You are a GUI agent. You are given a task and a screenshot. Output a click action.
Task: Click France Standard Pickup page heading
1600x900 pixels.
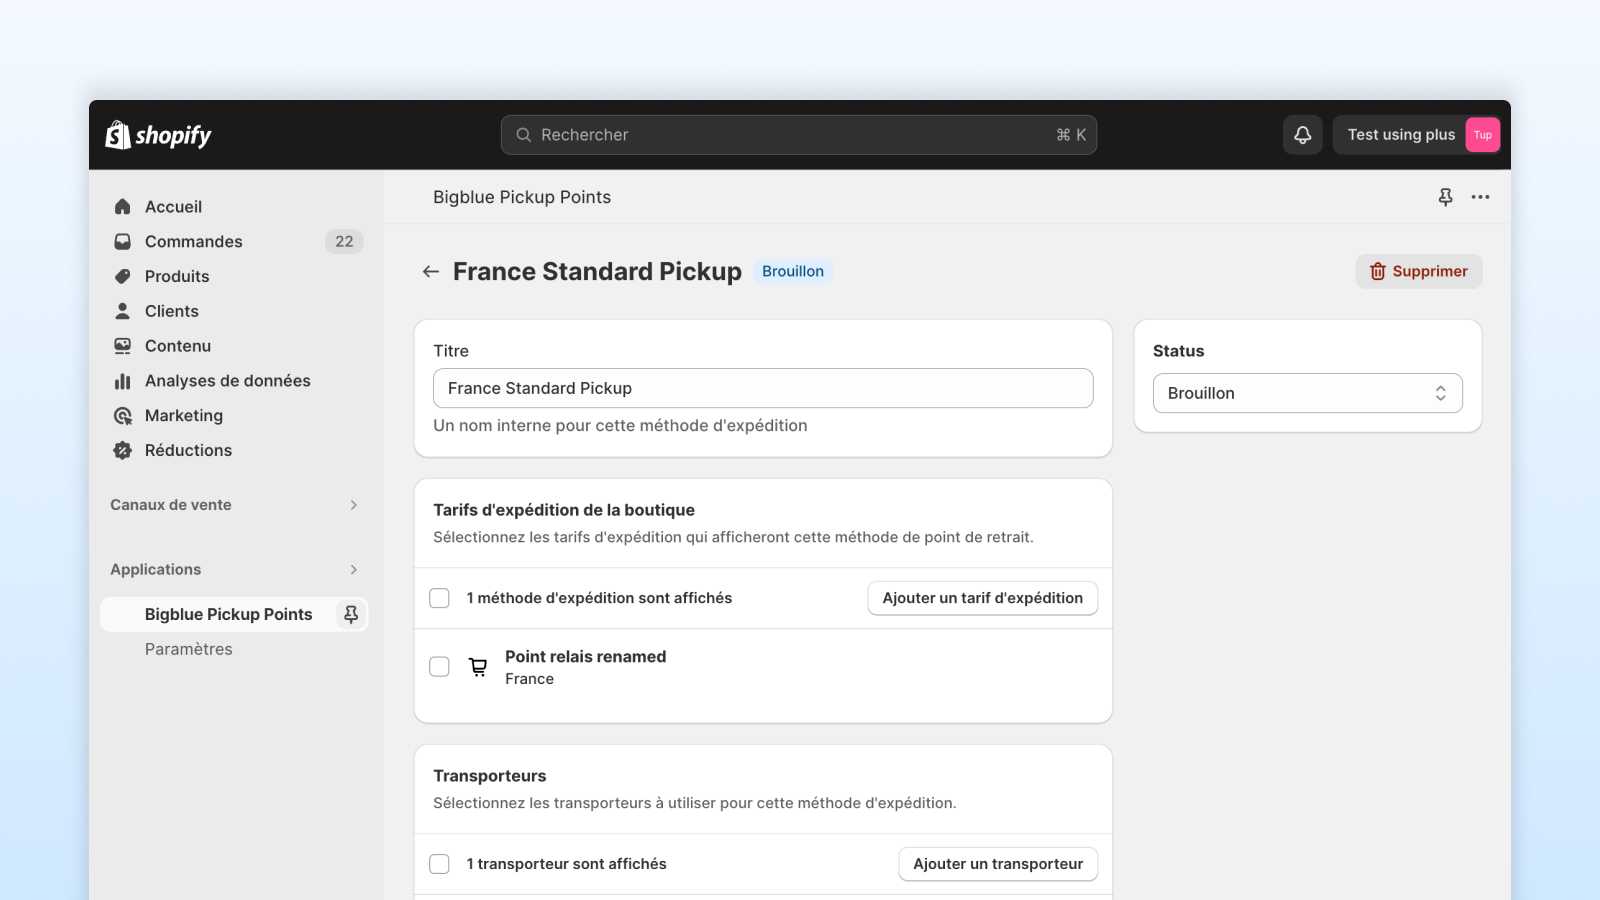[597, 272]
